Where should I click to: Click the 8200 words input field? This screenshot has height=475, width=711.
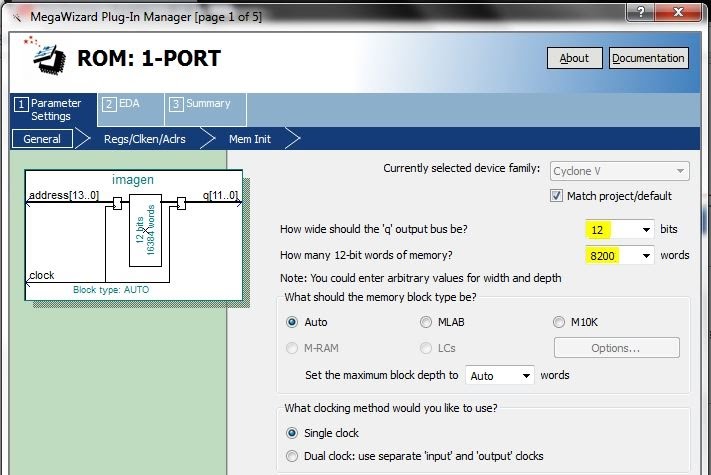point(612,256)
